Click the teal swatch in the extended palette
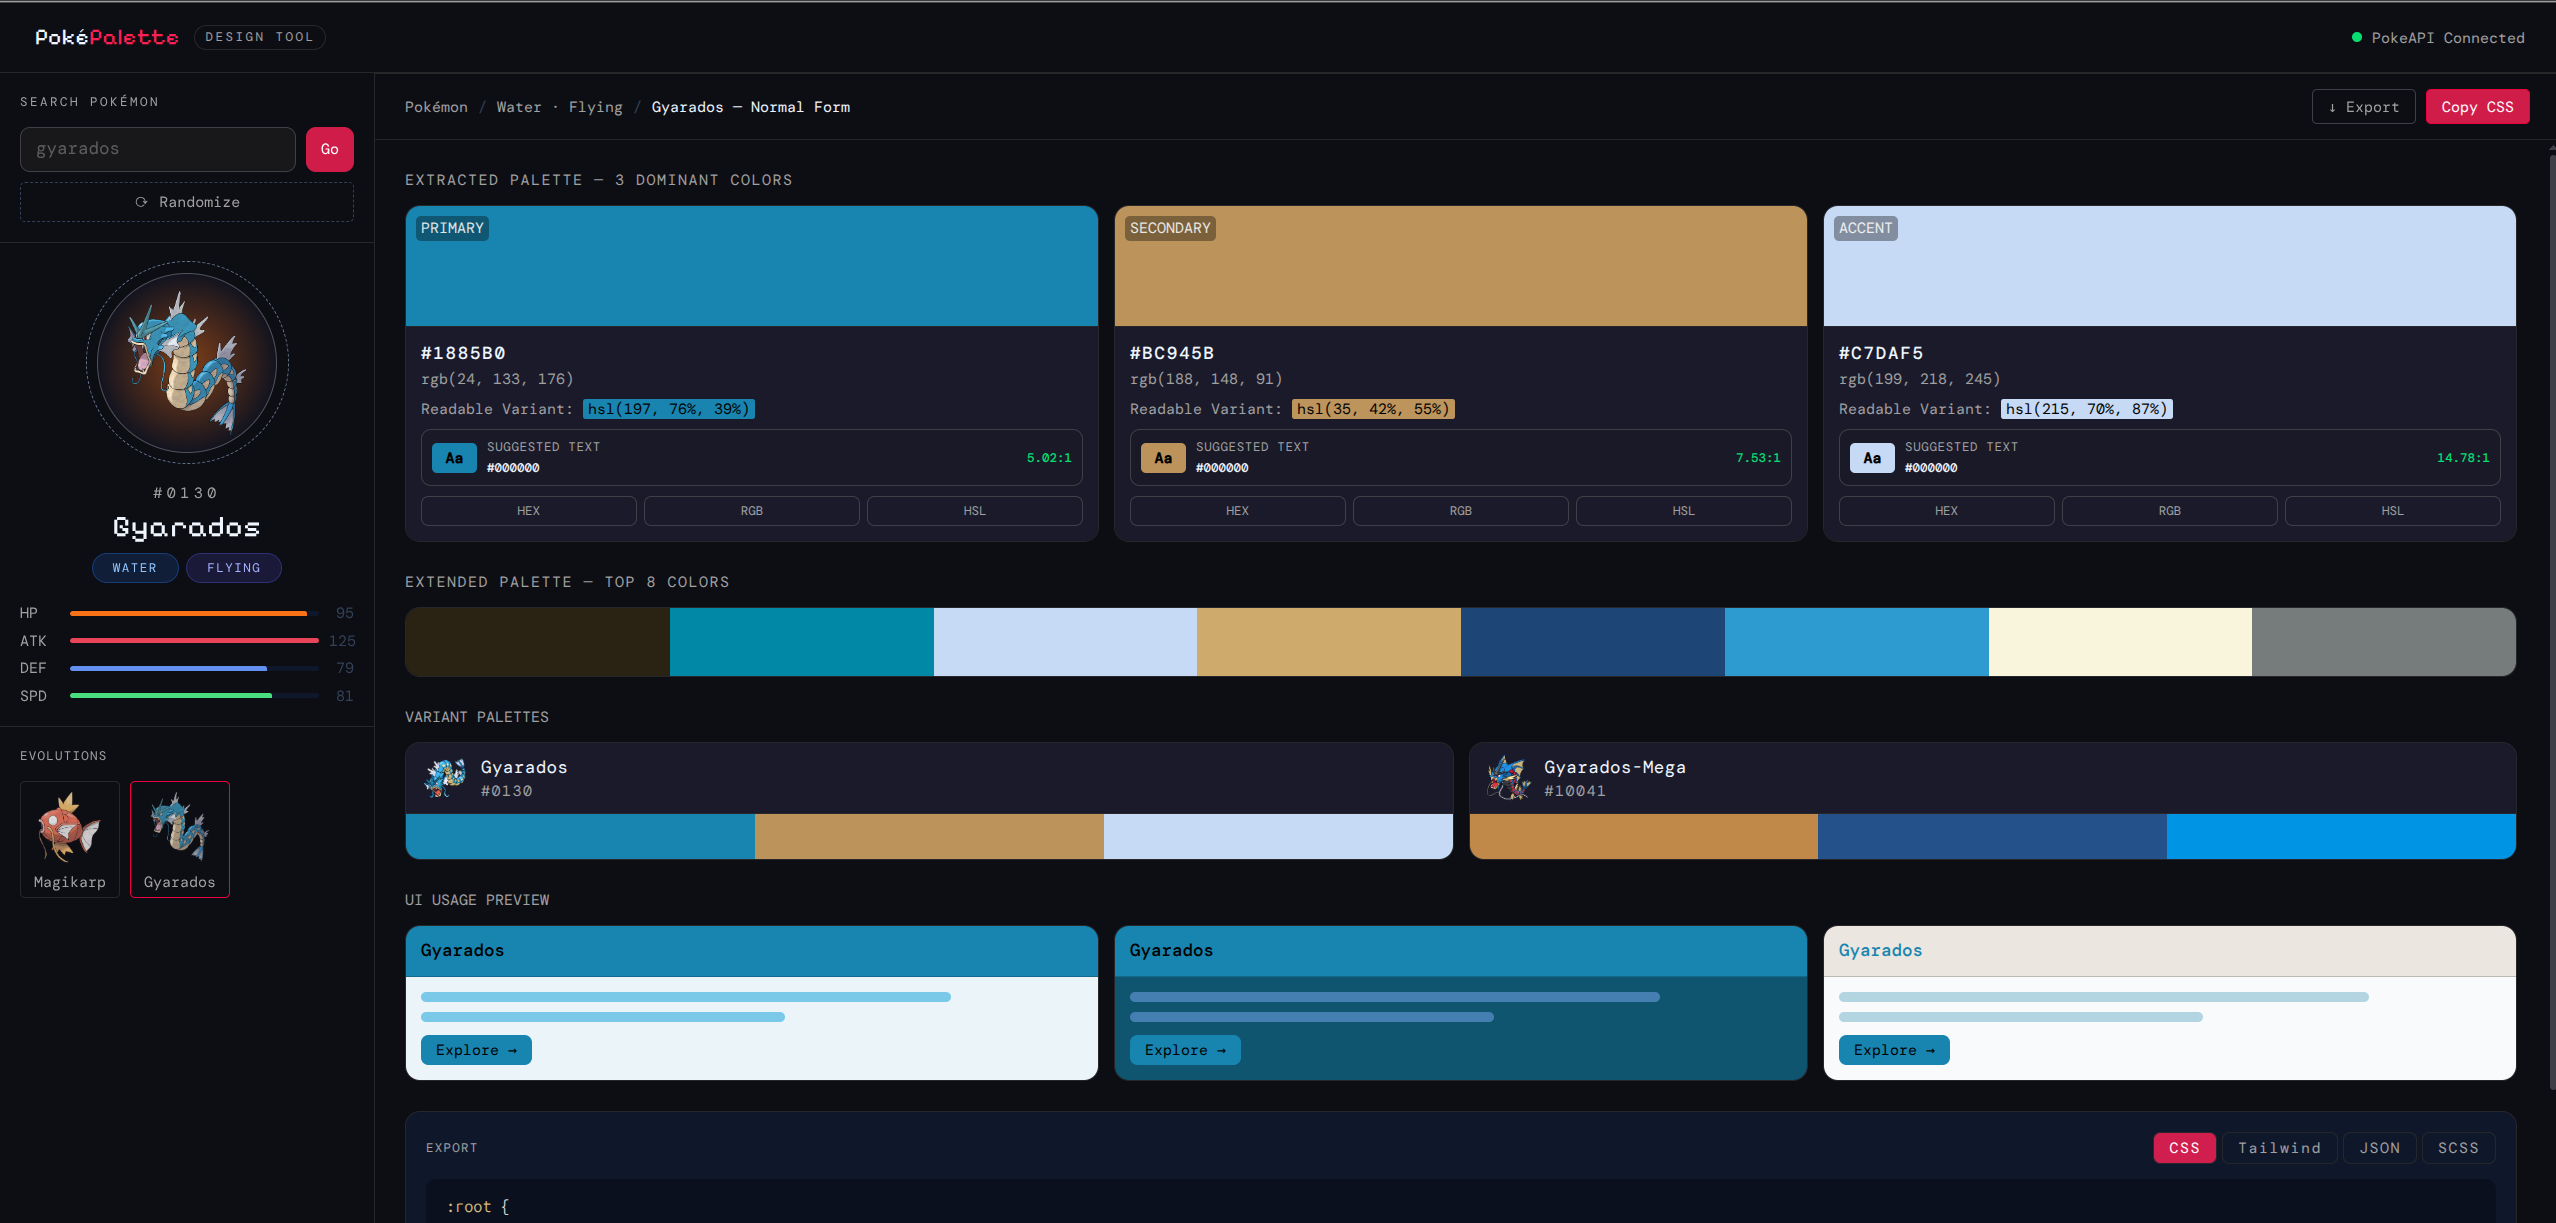The width and height of the screenshot is (2556, 1223). [x=800, y=641]
